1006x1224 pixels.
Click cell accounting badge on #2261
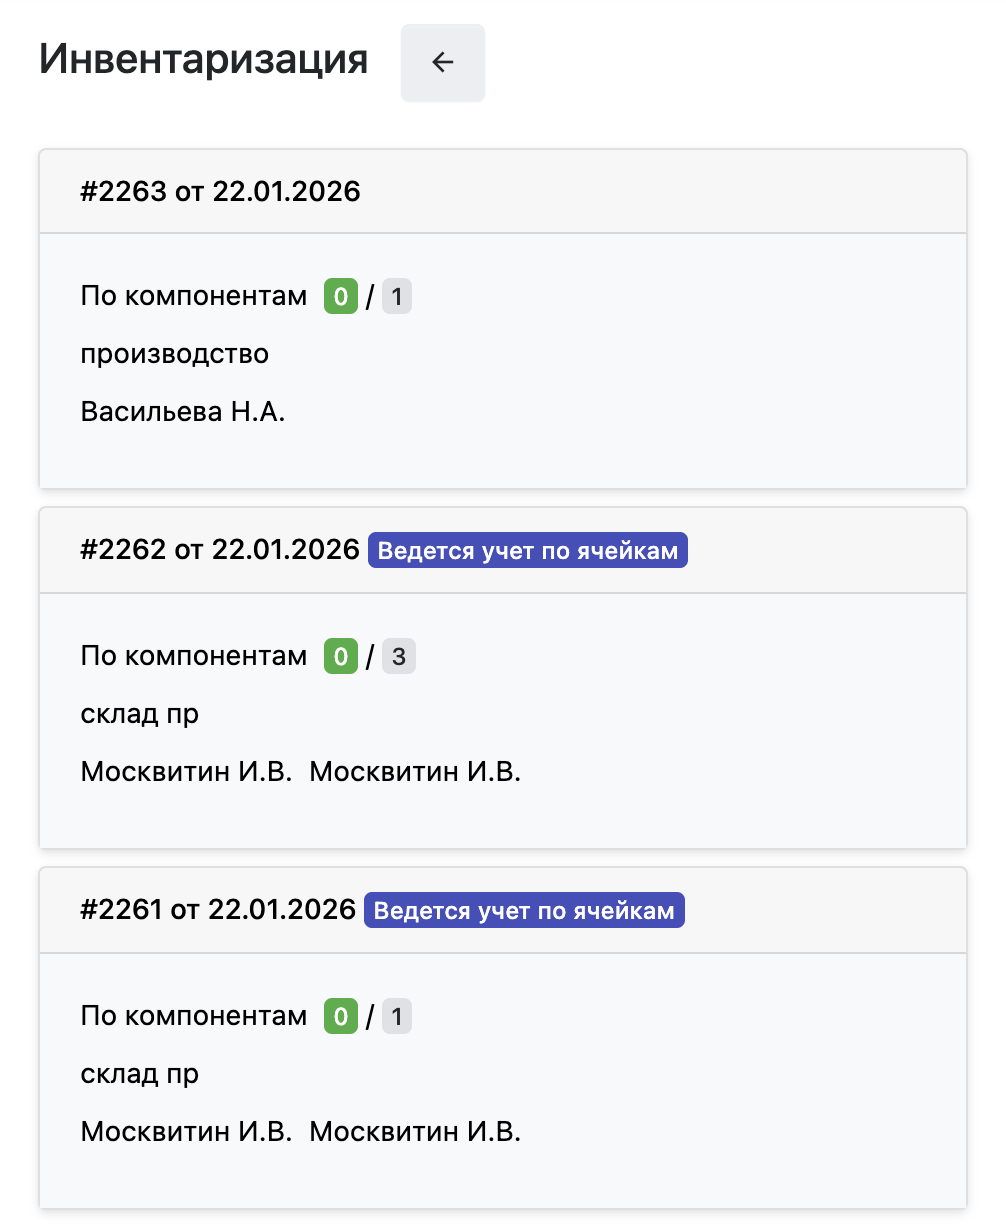pos(524,910)
